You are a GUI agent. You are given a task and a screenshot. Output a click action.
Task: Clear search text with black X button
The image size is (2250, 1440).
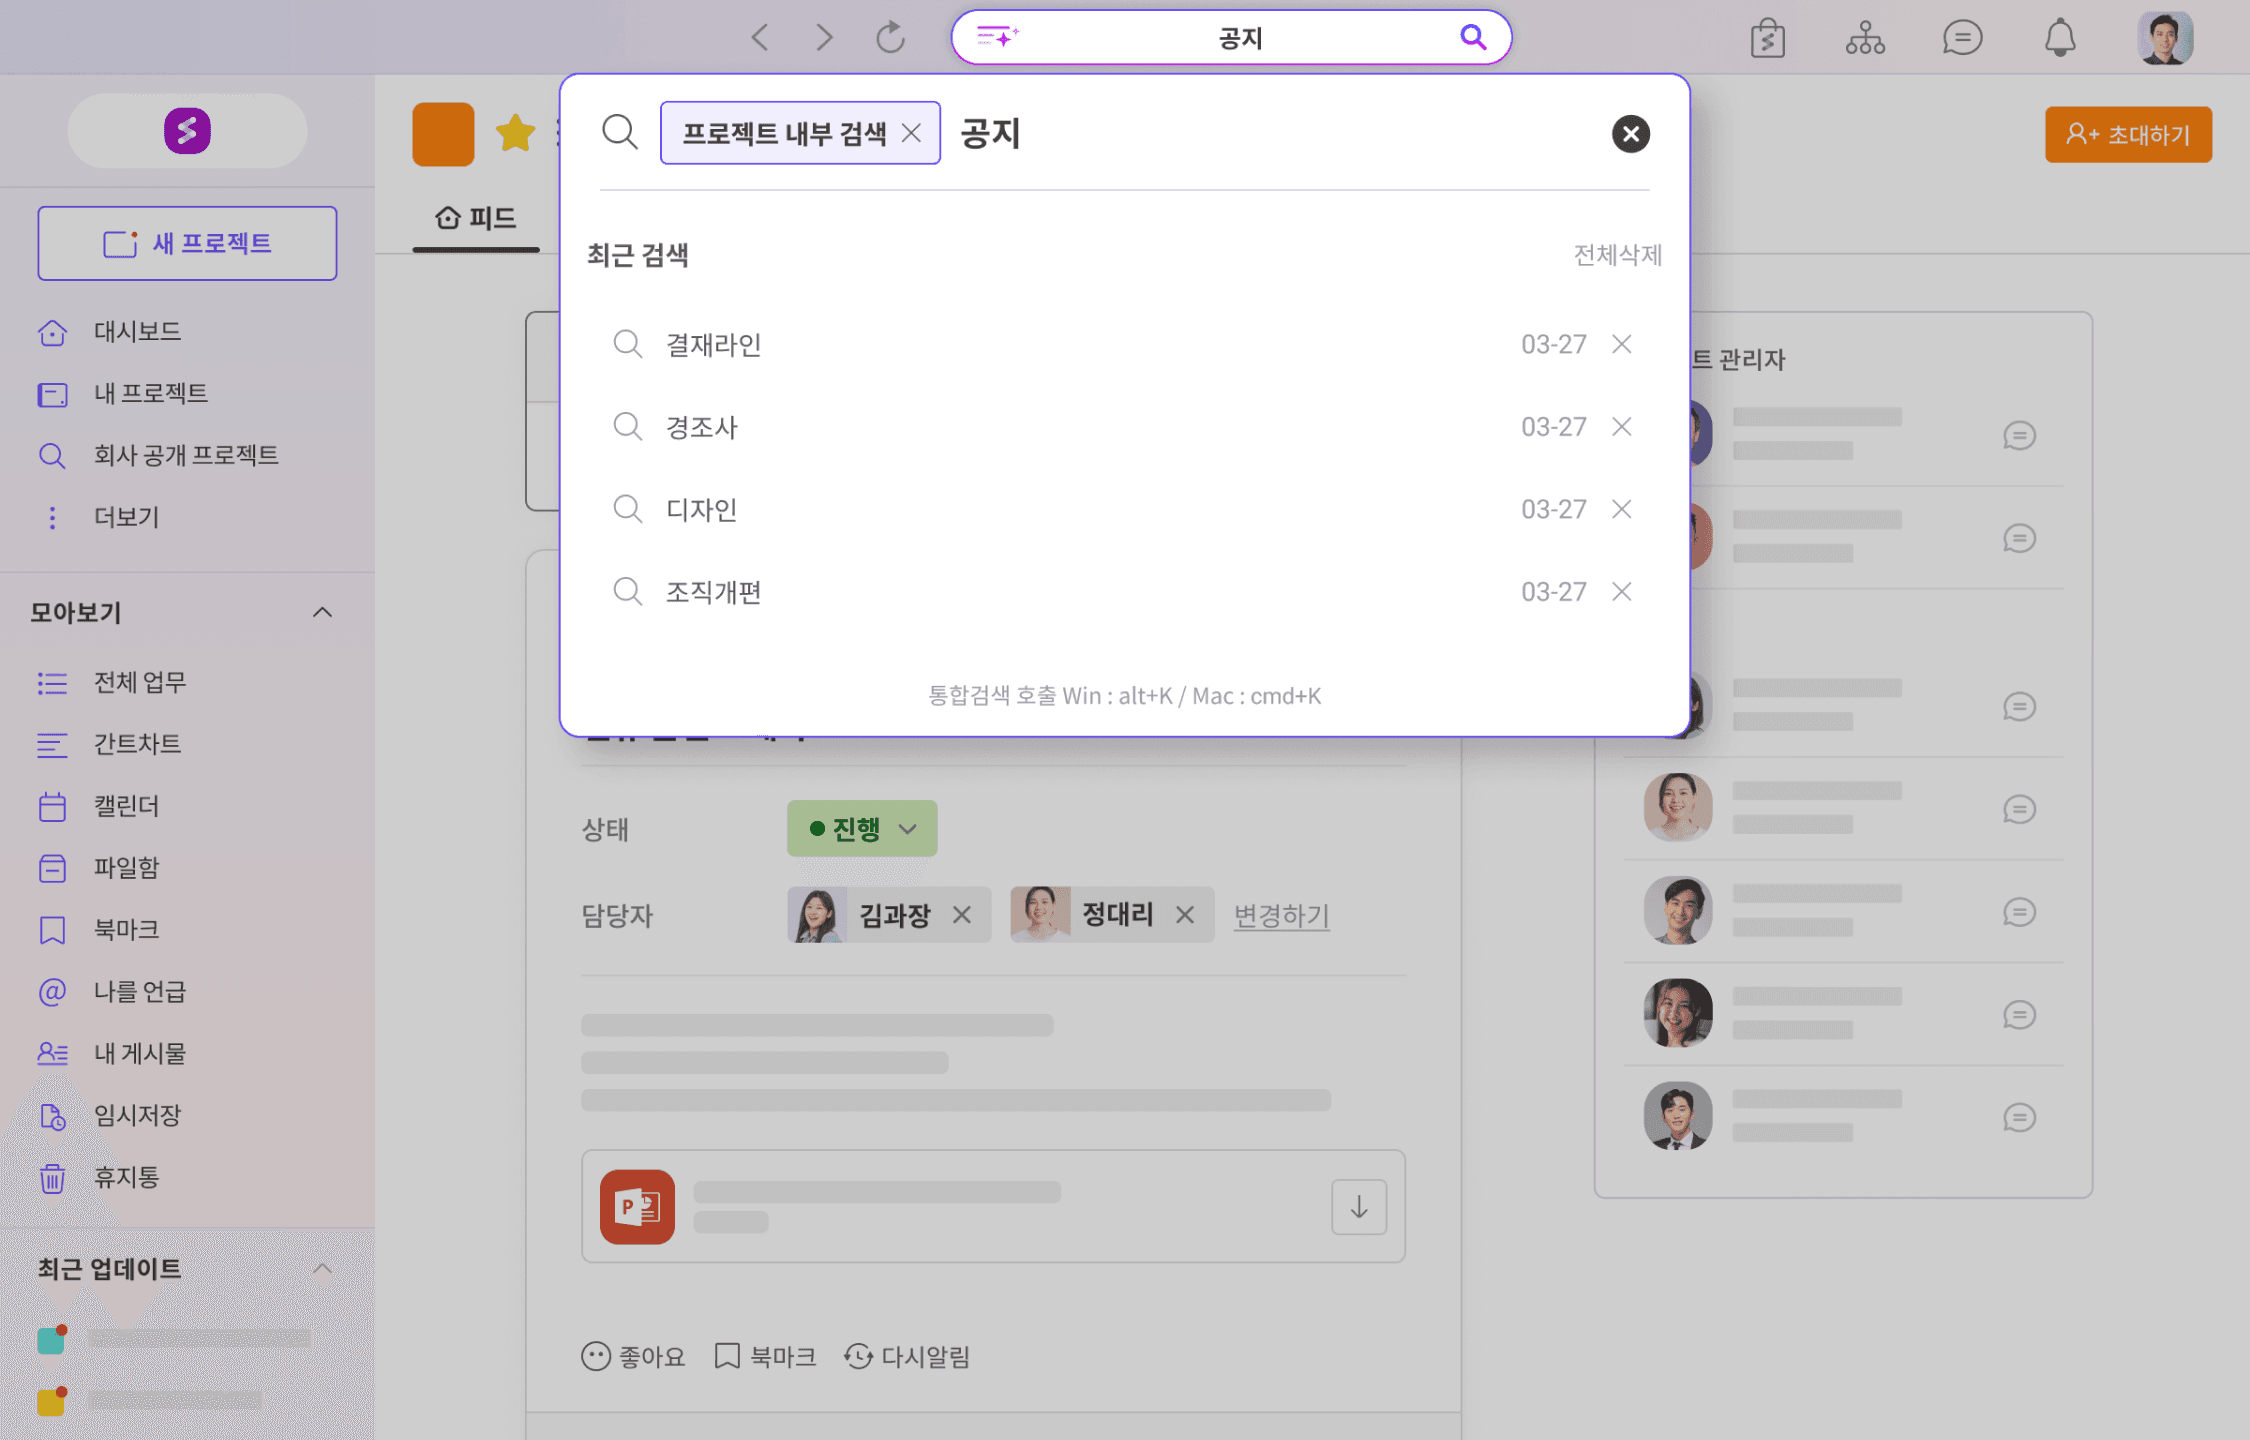click(1630, 134)
